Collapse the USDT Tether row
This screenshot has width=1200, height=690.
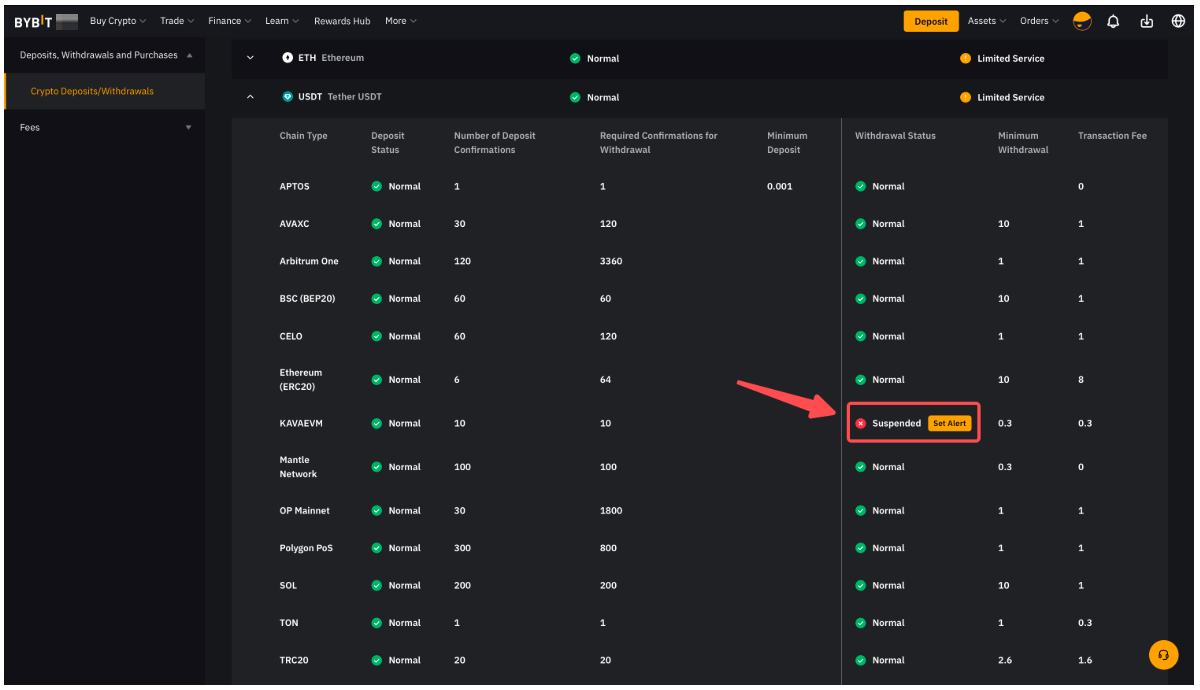point(250,97)
